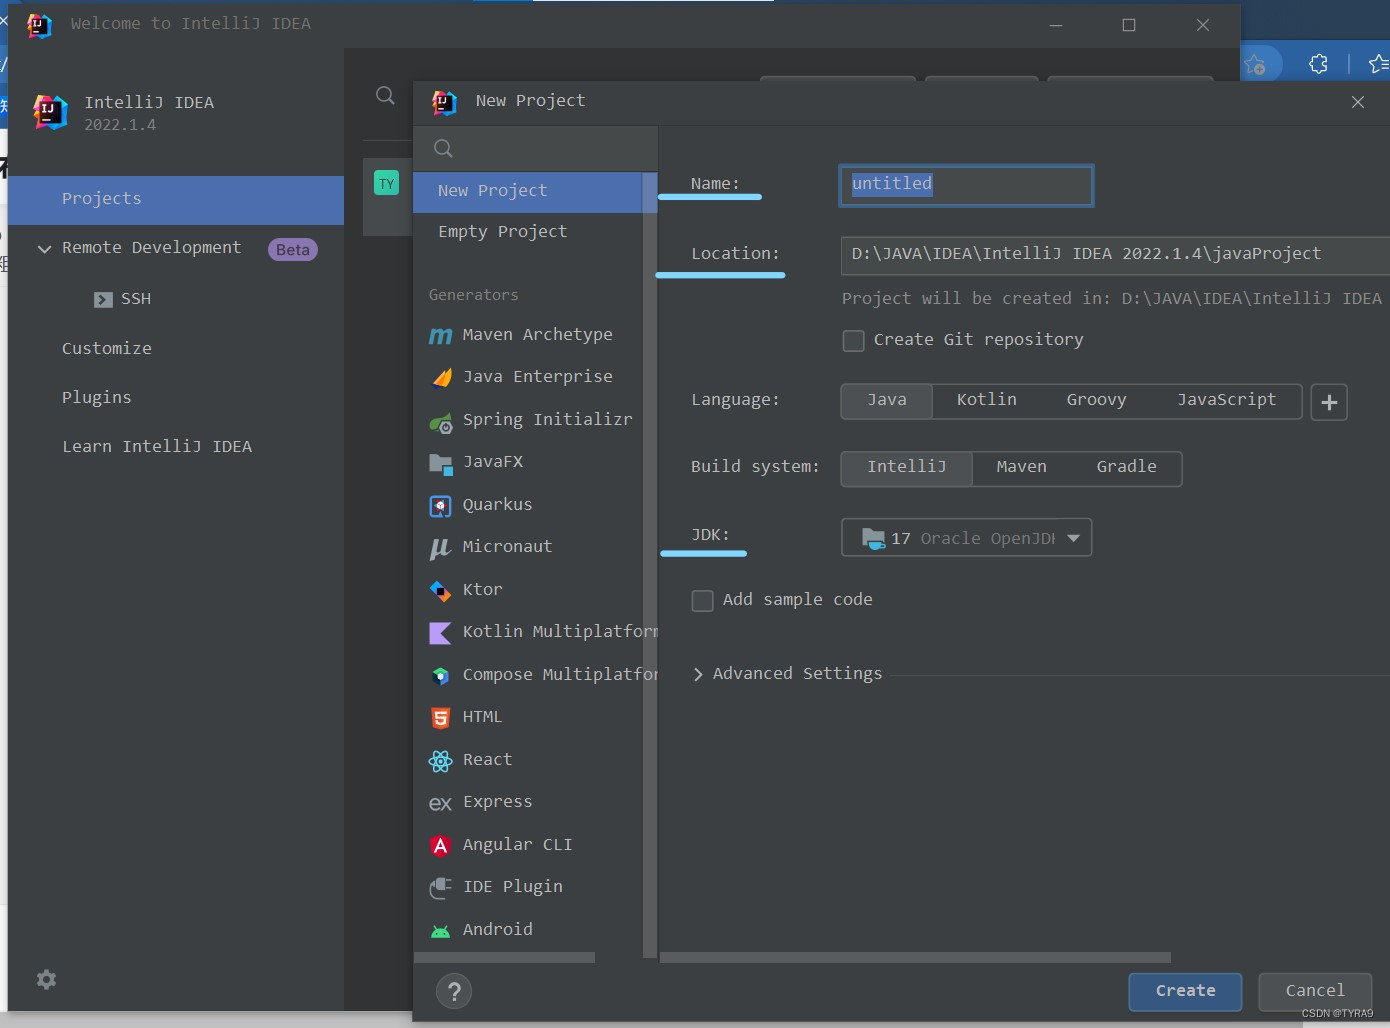
Task: Click the Create button
Action: pyautogui.click(x=1185, y=992)
